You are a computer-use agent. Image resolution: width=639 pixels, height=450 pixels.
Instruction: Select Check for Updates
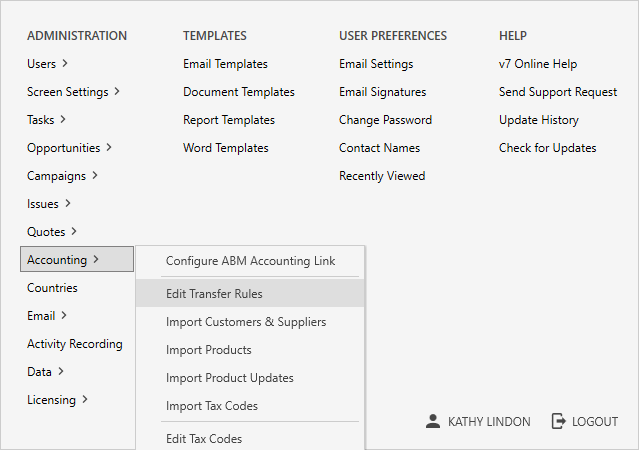pos(547,148)
